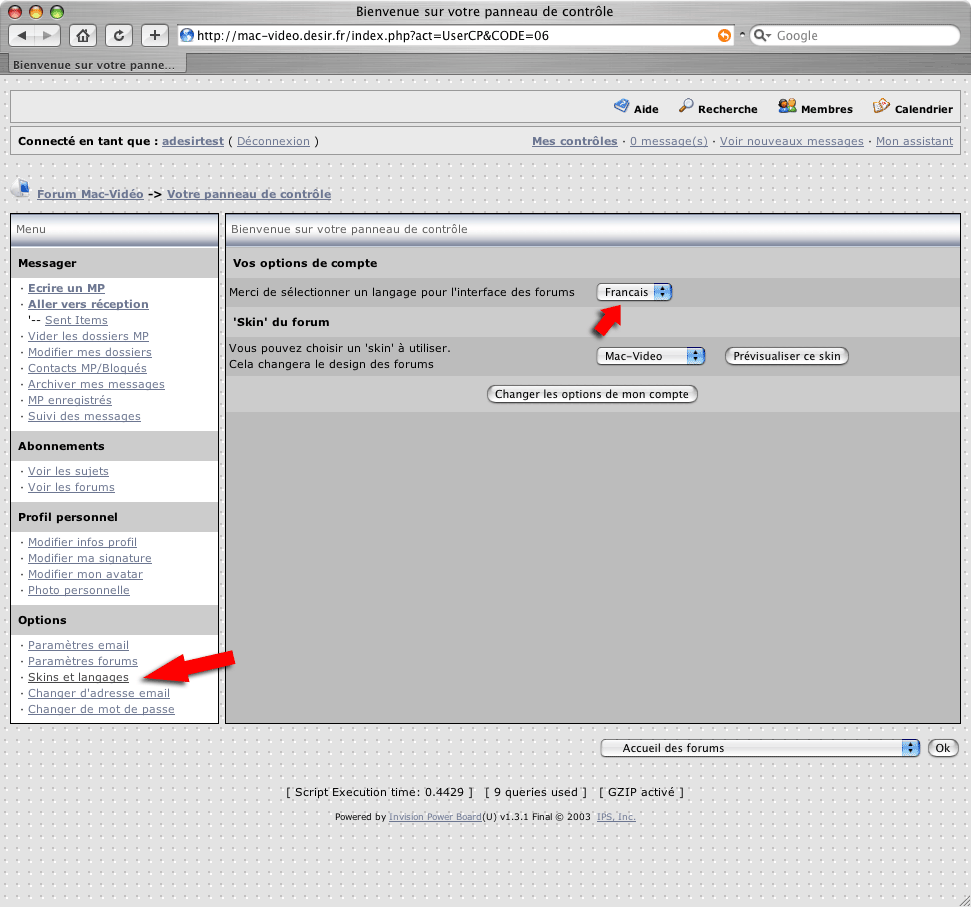Go forward with the browser forward arrow
The height and width of the screenshot is (907, 971).
click(47, 35)
